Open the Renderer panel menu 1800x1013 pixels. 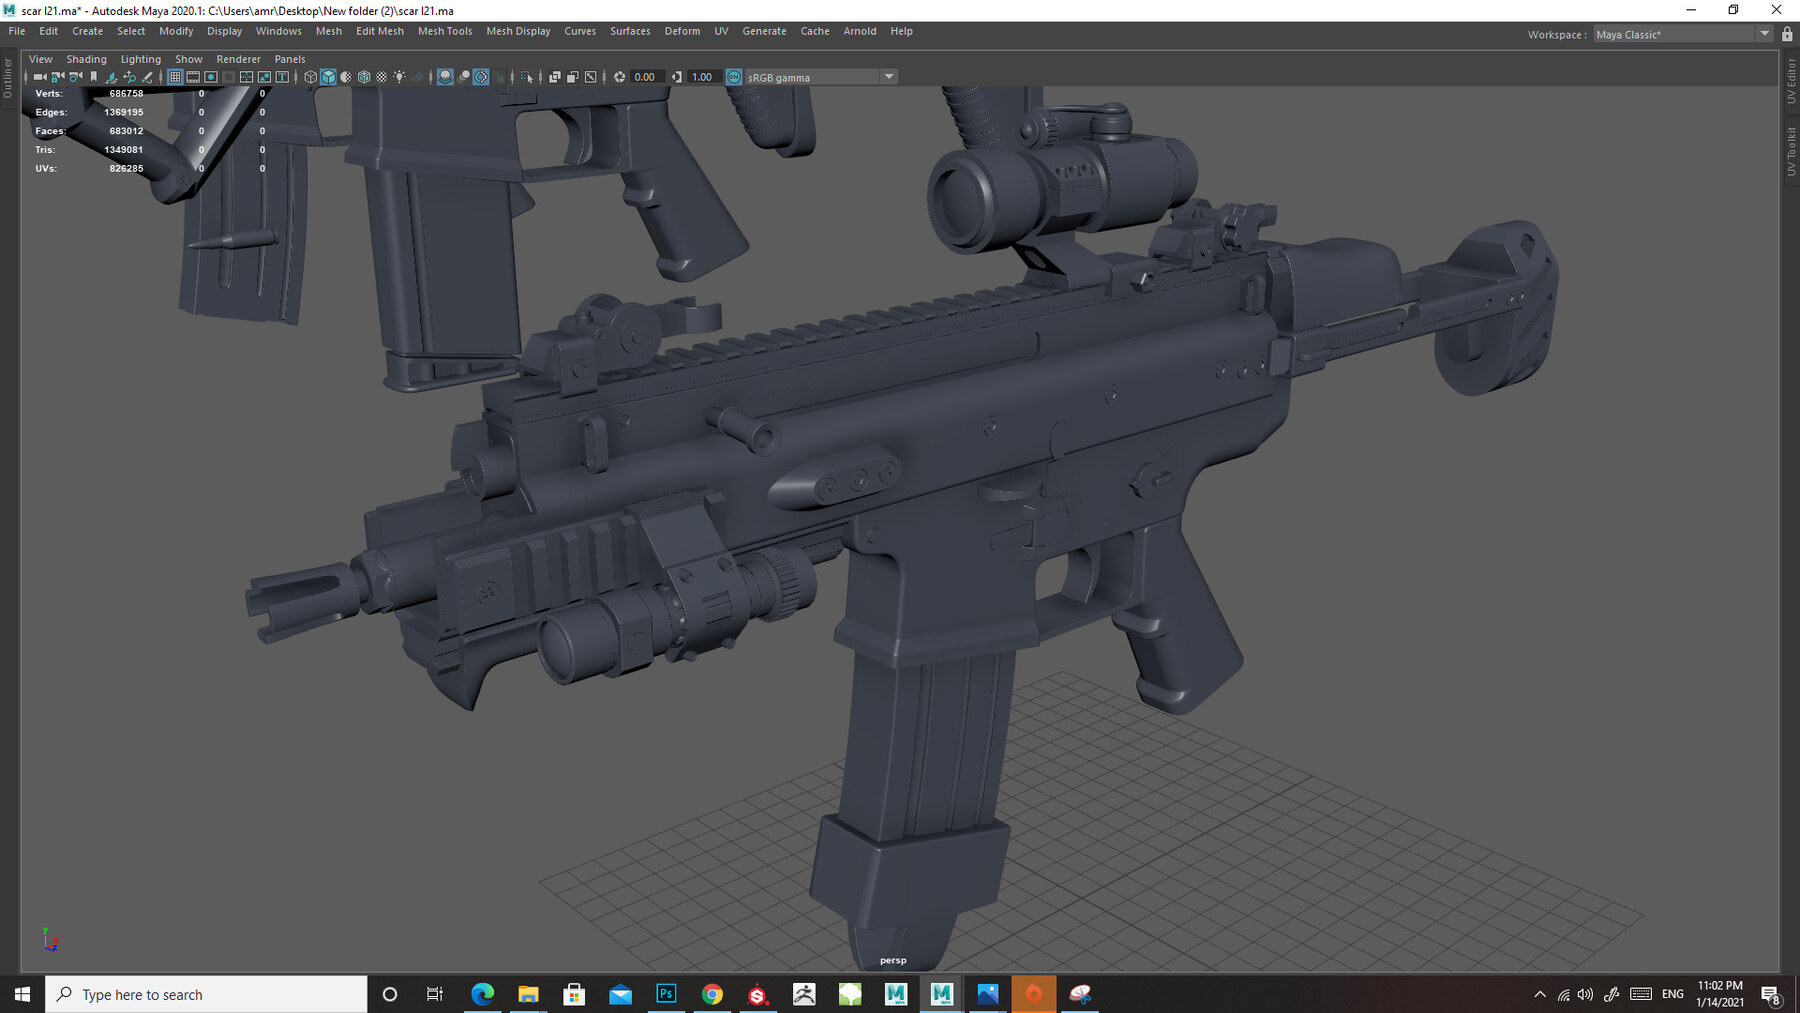(x=238, y=58)
